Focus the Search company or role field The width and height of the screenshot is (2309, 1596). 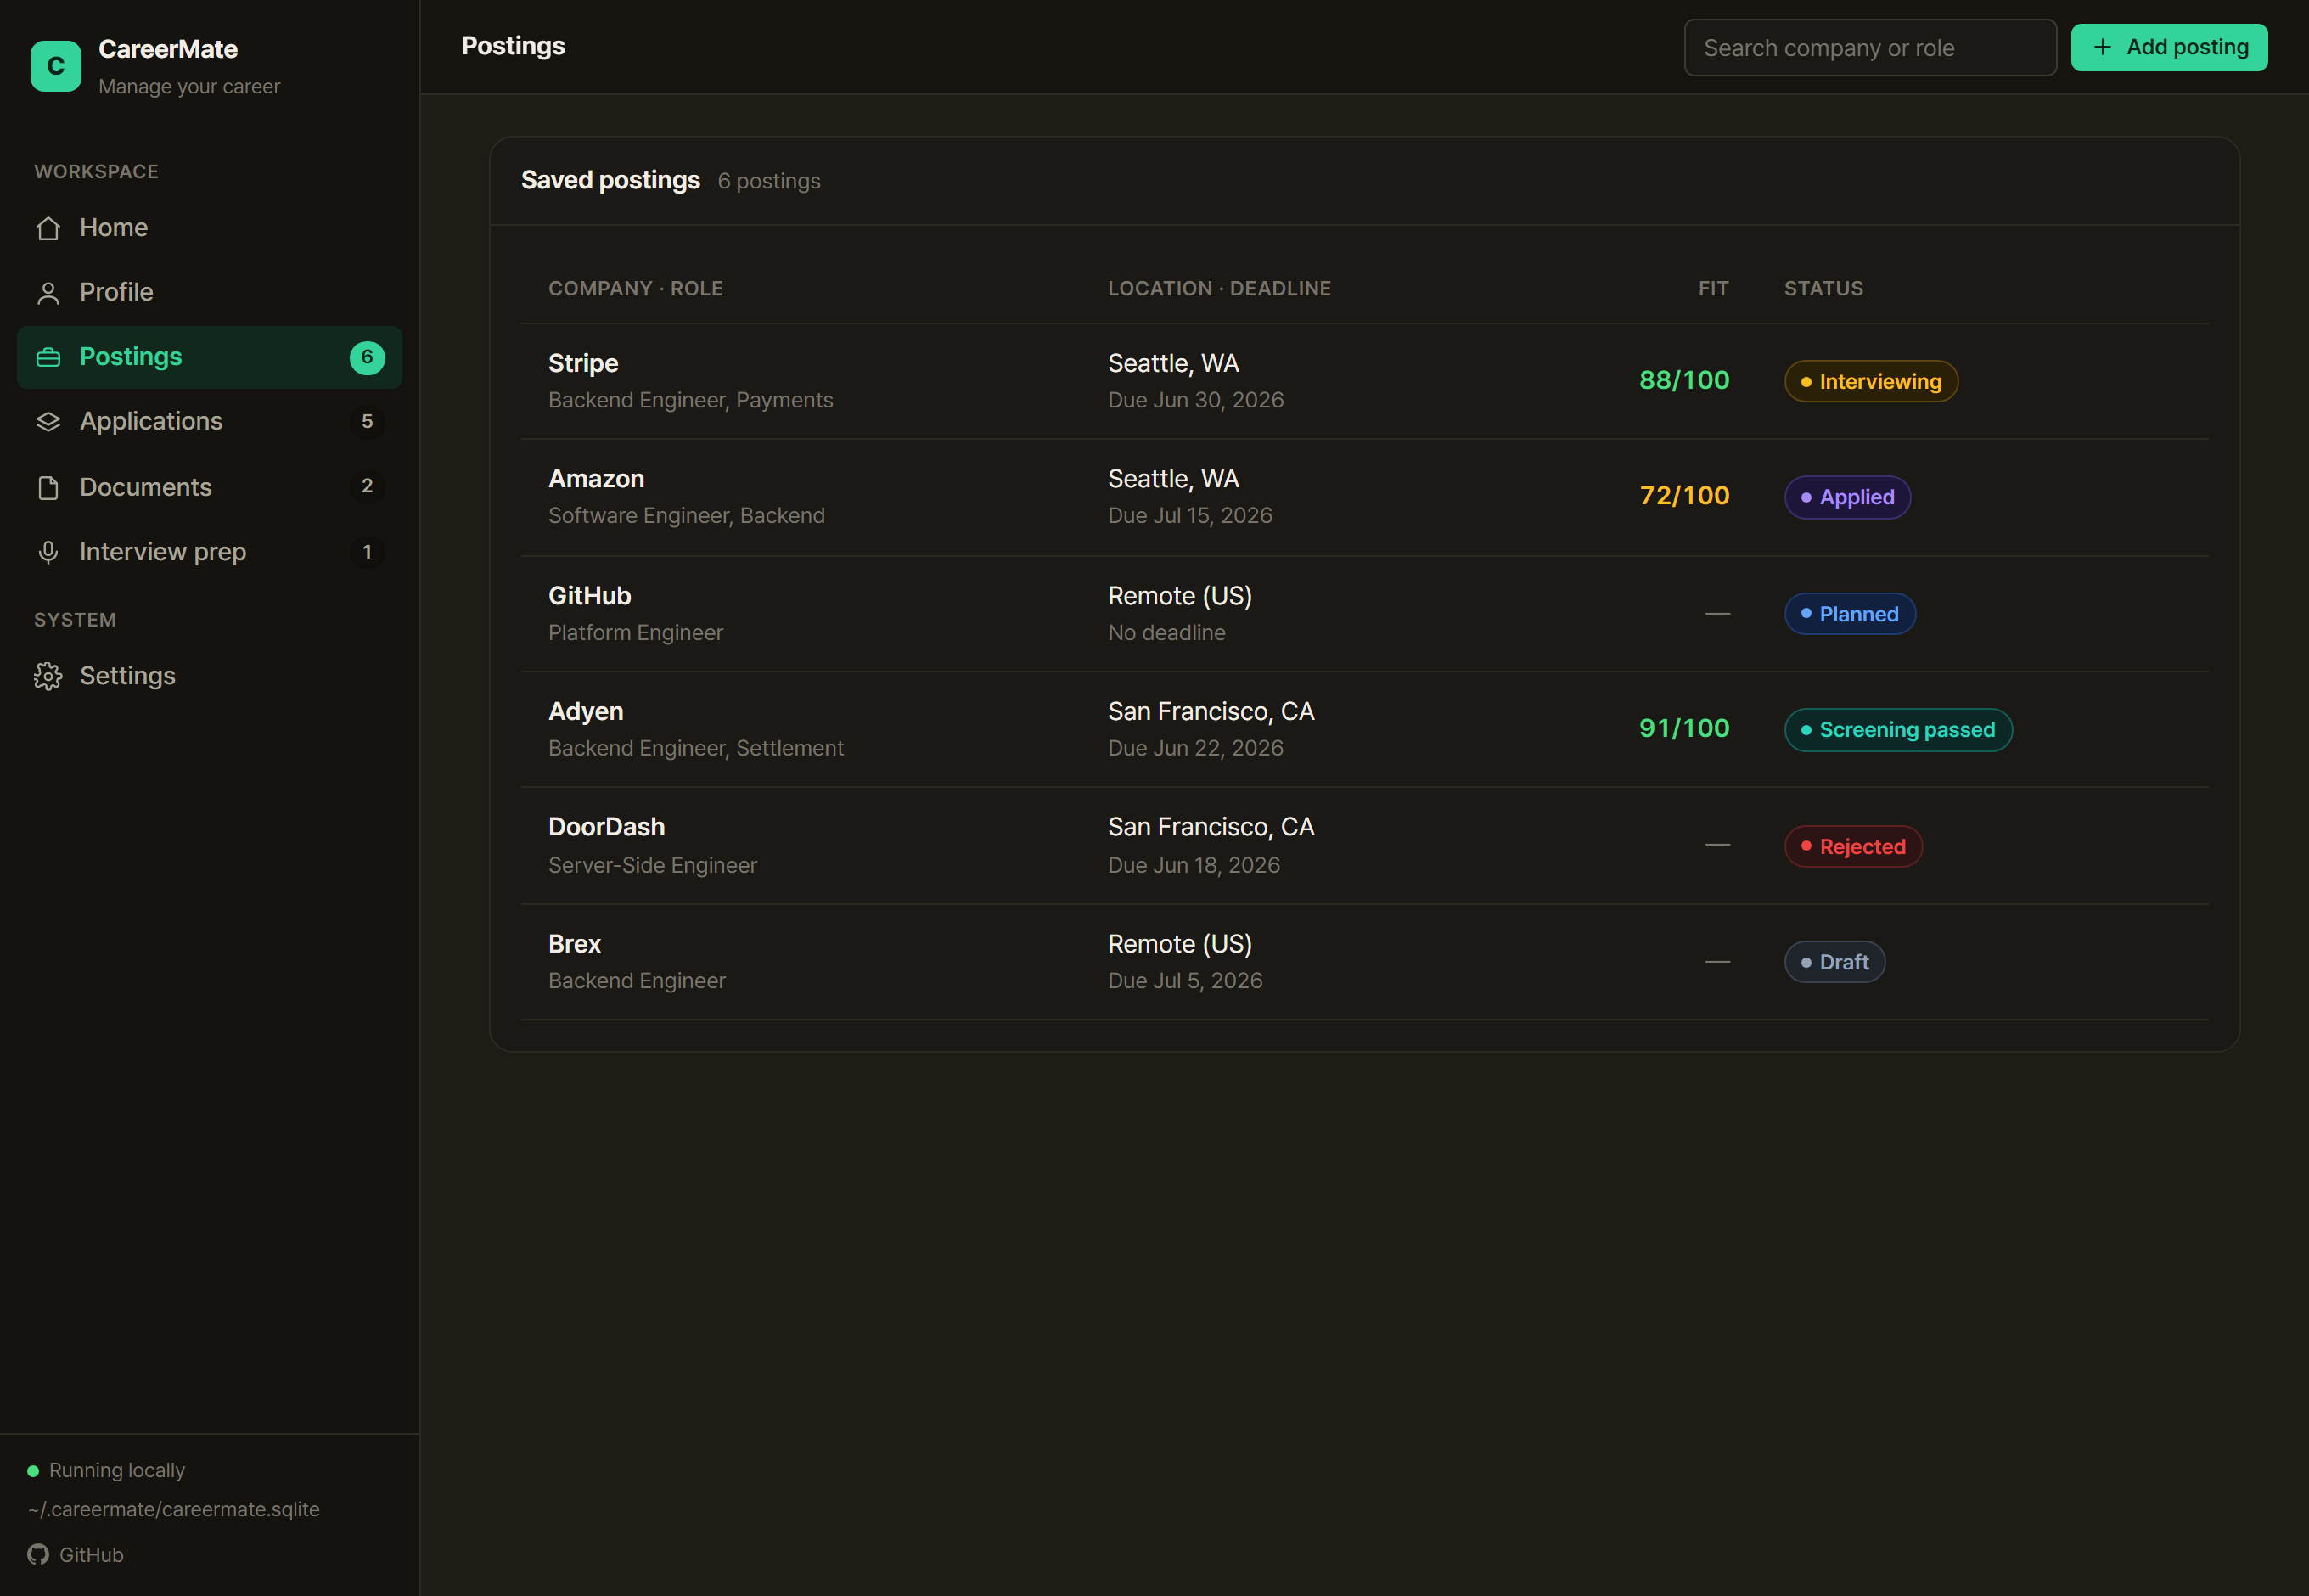tap(1870, 48)
